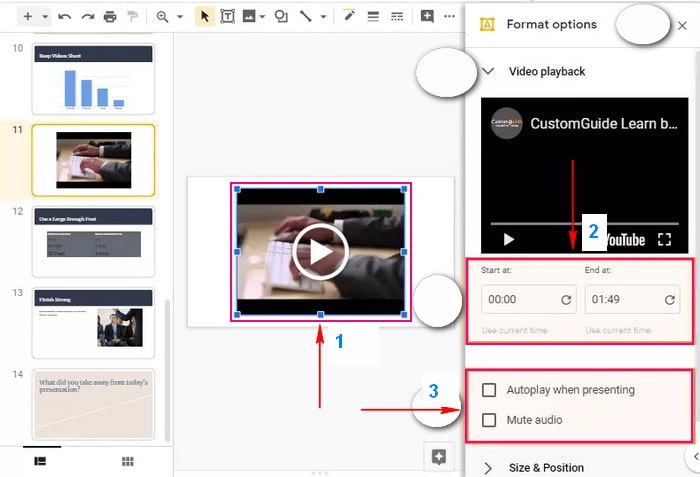This screenshot has height=477, width=700.
Task: Close the Format options panel
Action: (x=682, y=25)
